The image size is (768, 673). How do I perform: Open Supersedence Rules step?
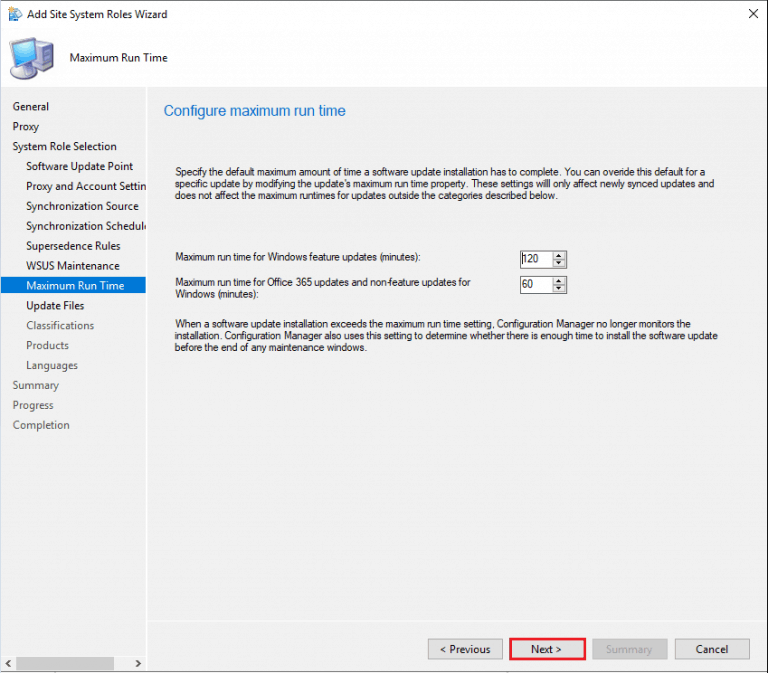73,246
